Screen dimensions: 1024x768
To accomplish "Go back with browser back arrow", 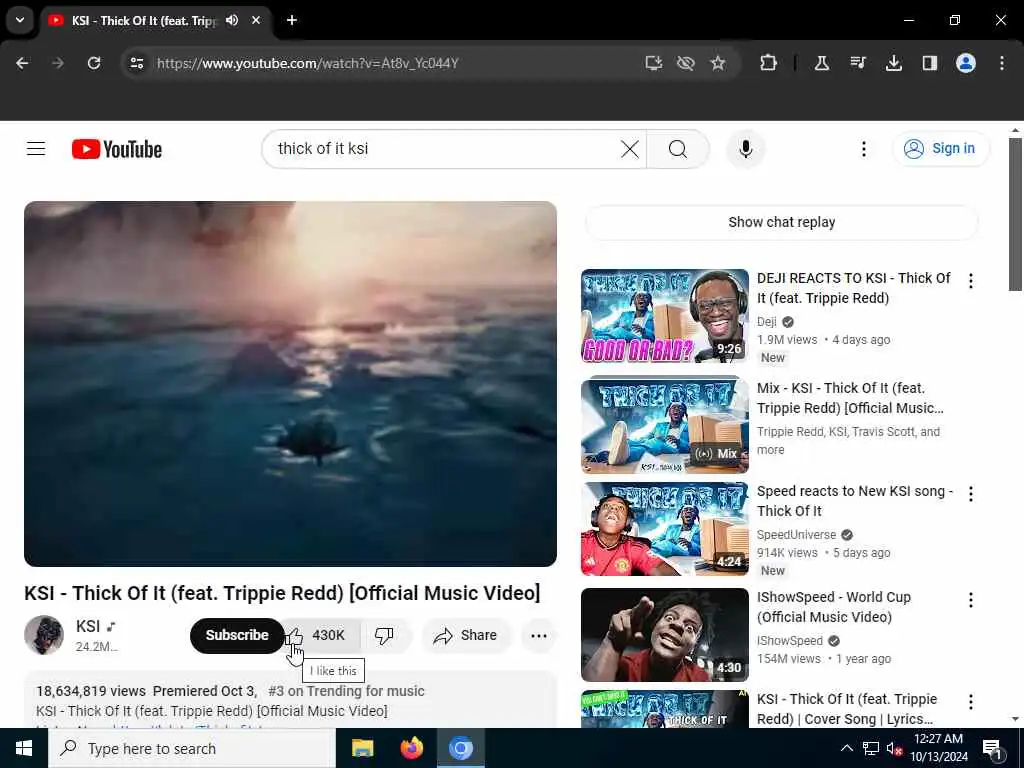I will coord(22,63).
